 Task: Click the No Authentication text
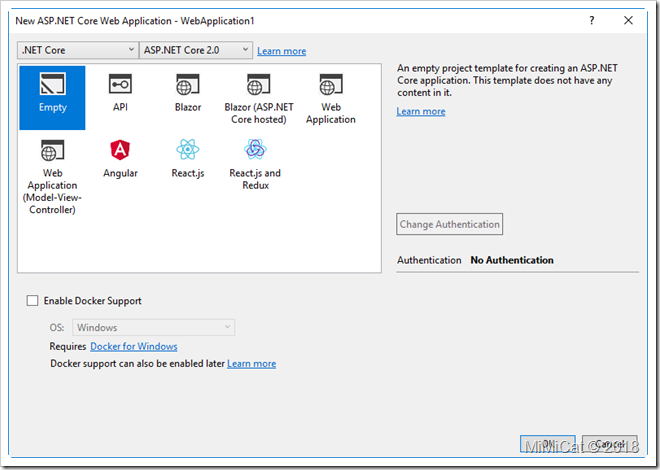(x=512, y=260)
